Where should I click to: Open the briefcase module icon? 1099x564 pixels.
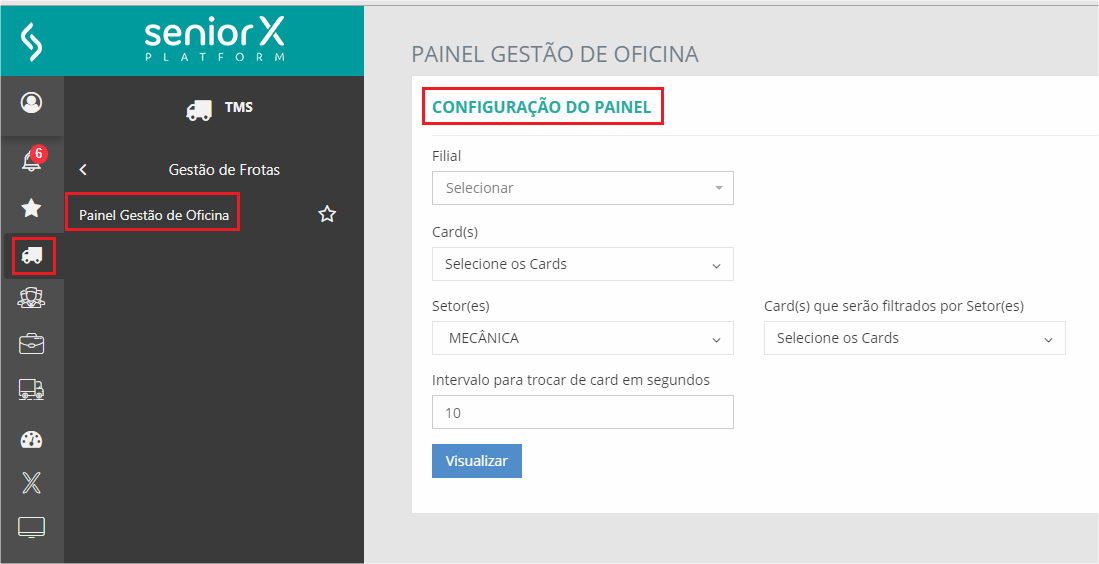(x=32, y=344)
